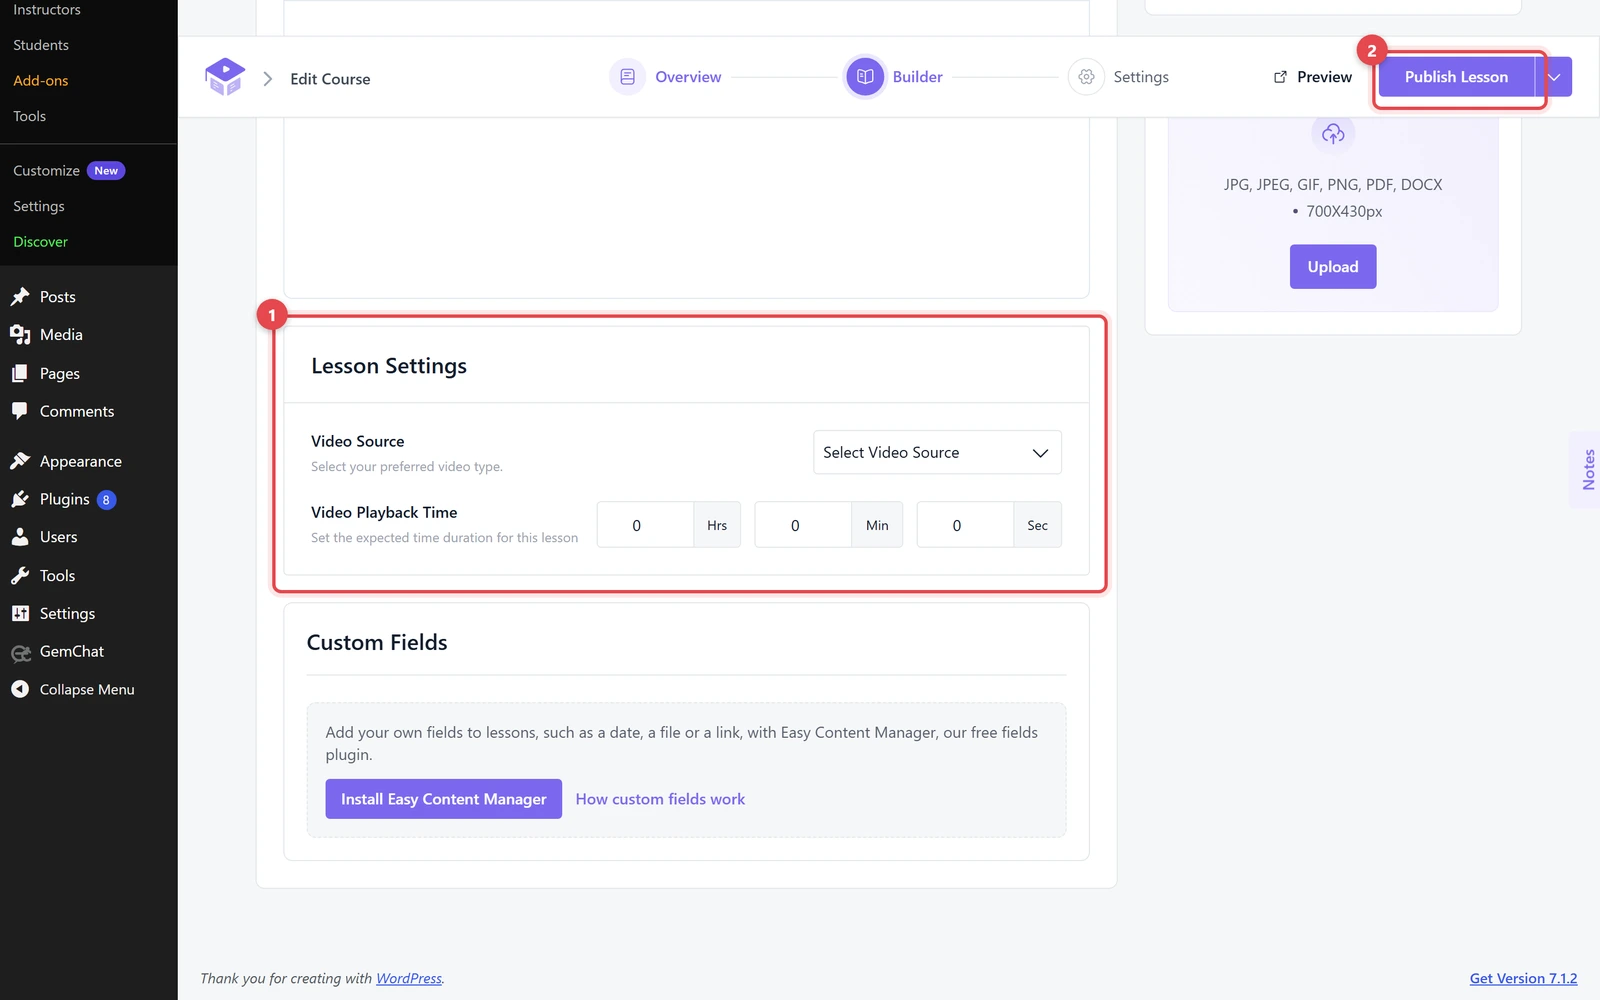Click the Preview text link

tap(1324, 77)
